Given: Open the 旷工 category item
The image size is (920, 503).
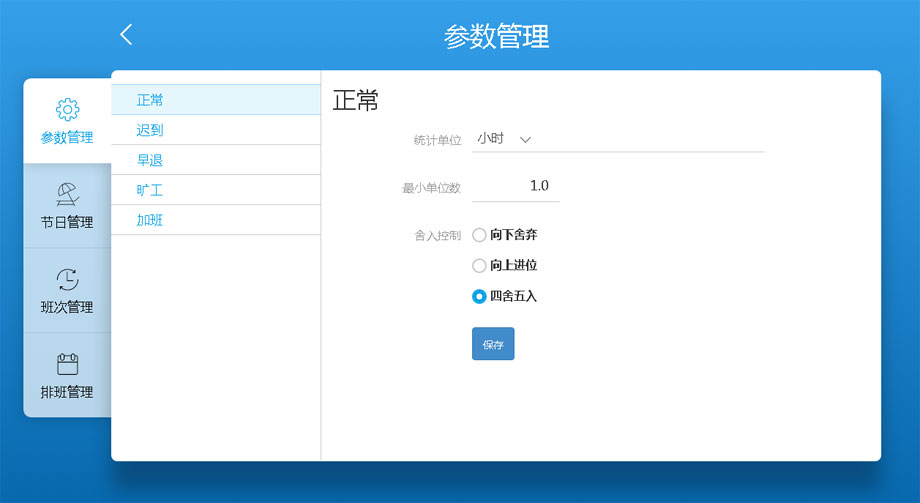Looking at the screenshot, I should (150, 190).
